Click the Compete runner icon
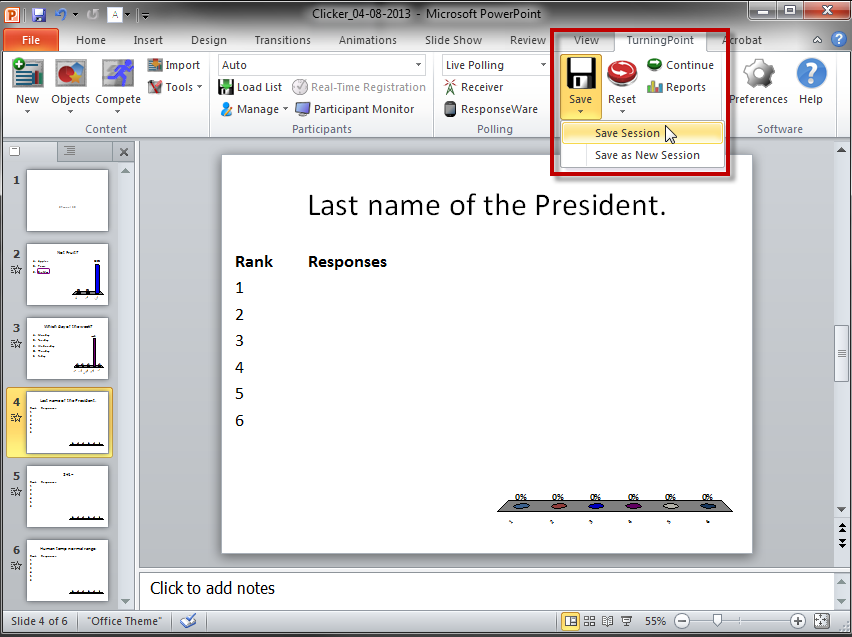The width and height of the screenshot is (852, 637). (x=118, y=74)
